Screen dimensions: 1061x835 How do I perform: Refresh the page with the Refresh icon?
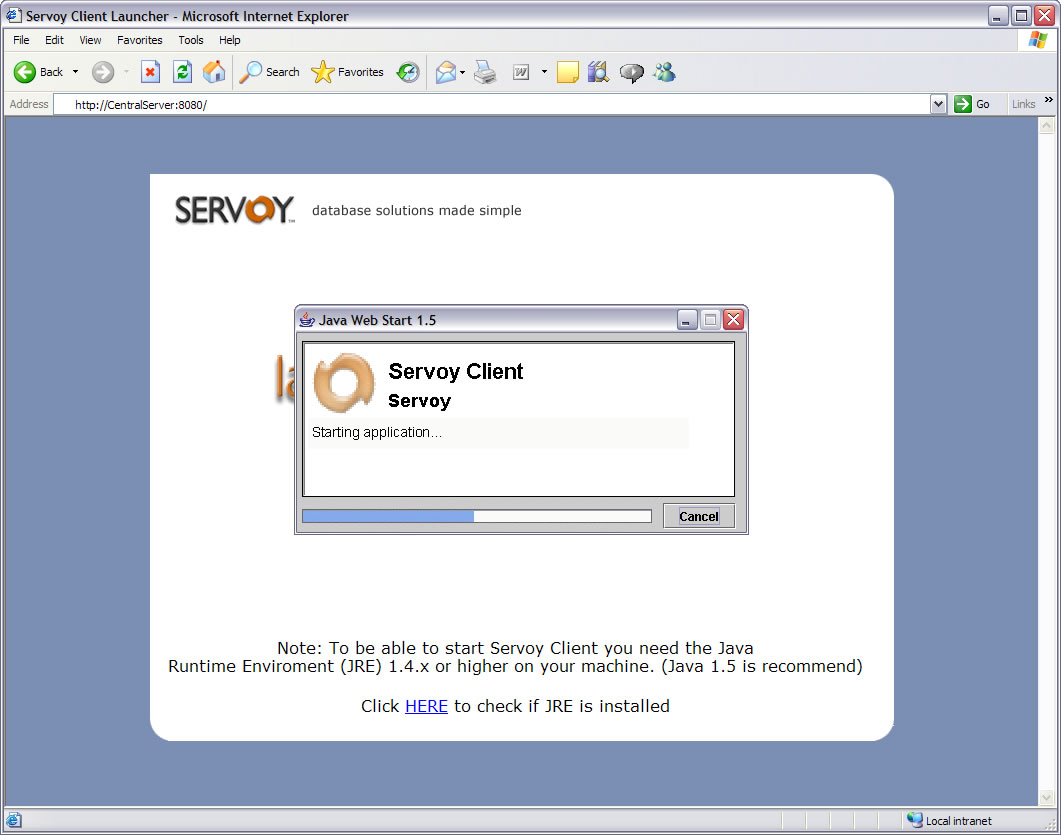[182, 72]
